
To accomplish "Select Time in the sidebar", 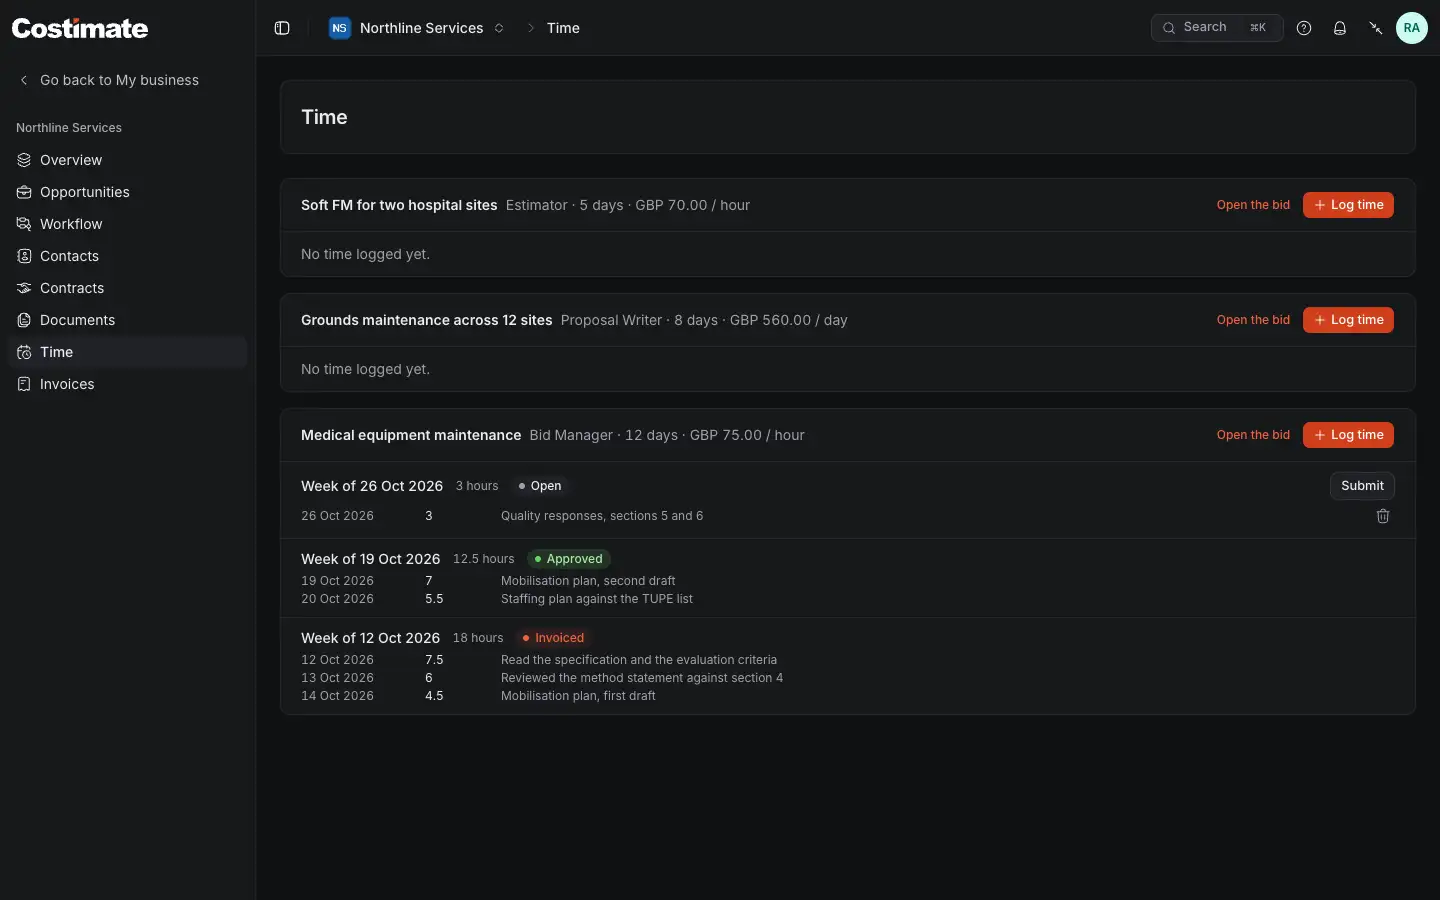I will click(127, 352).
